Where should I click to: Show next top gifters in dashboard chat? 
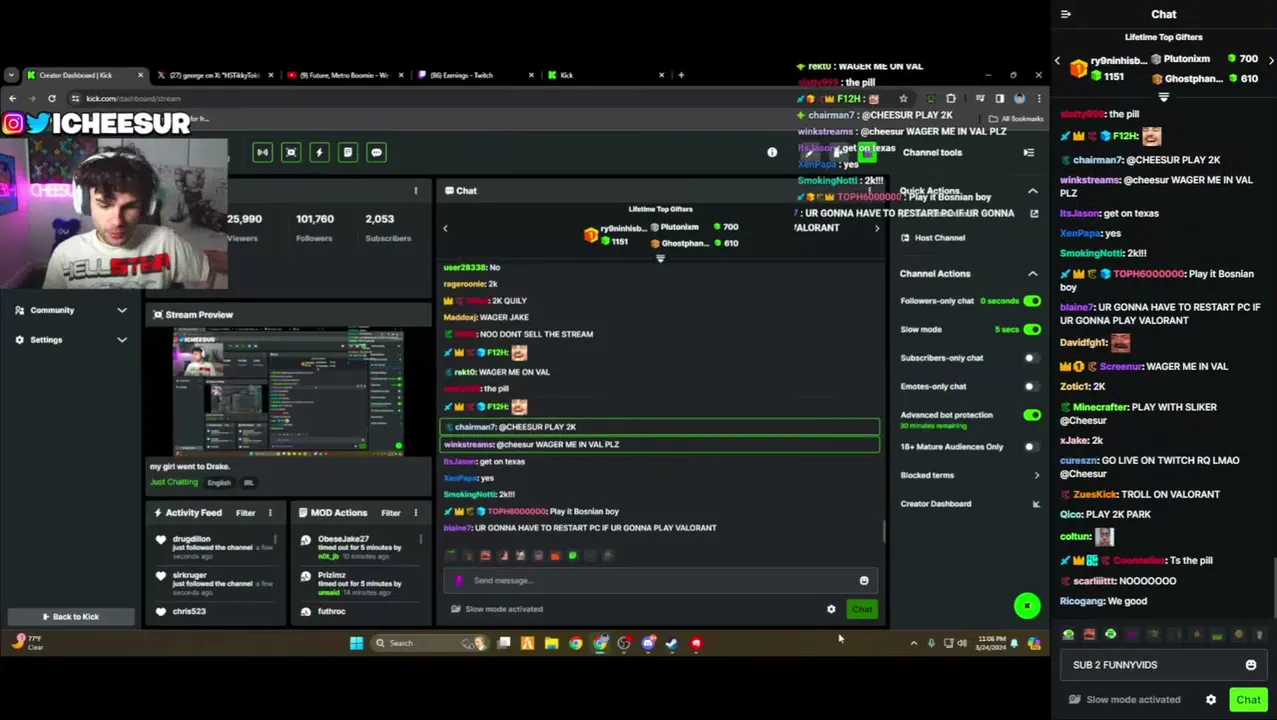(877, 228)
